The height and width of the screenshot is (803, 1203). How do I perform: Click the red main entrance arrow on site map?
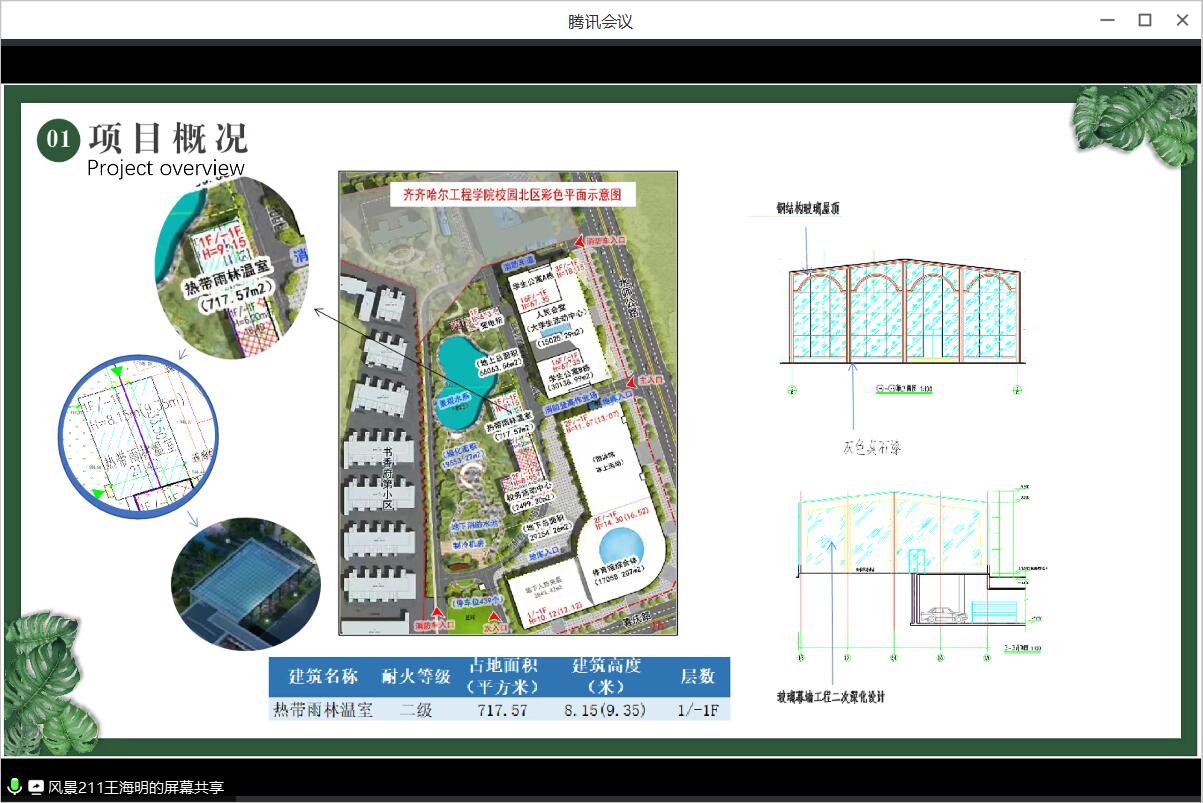(630, 382)
